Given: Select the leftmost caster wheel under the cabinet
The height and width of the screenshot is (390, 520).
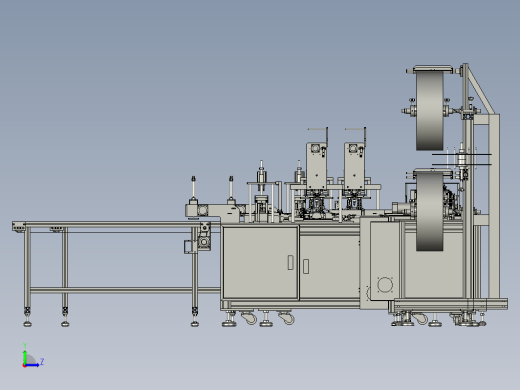Looking at the screenshot, I should tap(249, 318).
